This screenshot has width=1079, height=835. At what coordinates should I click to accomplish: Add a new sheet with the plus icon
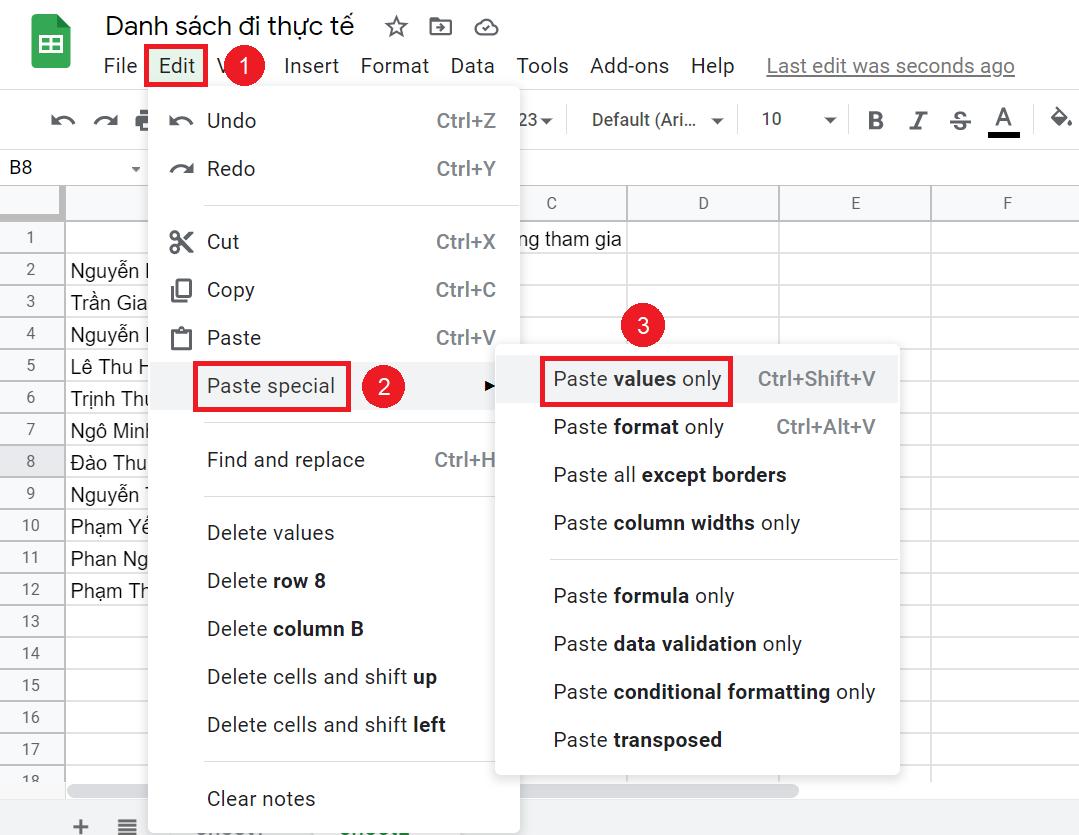80,826
